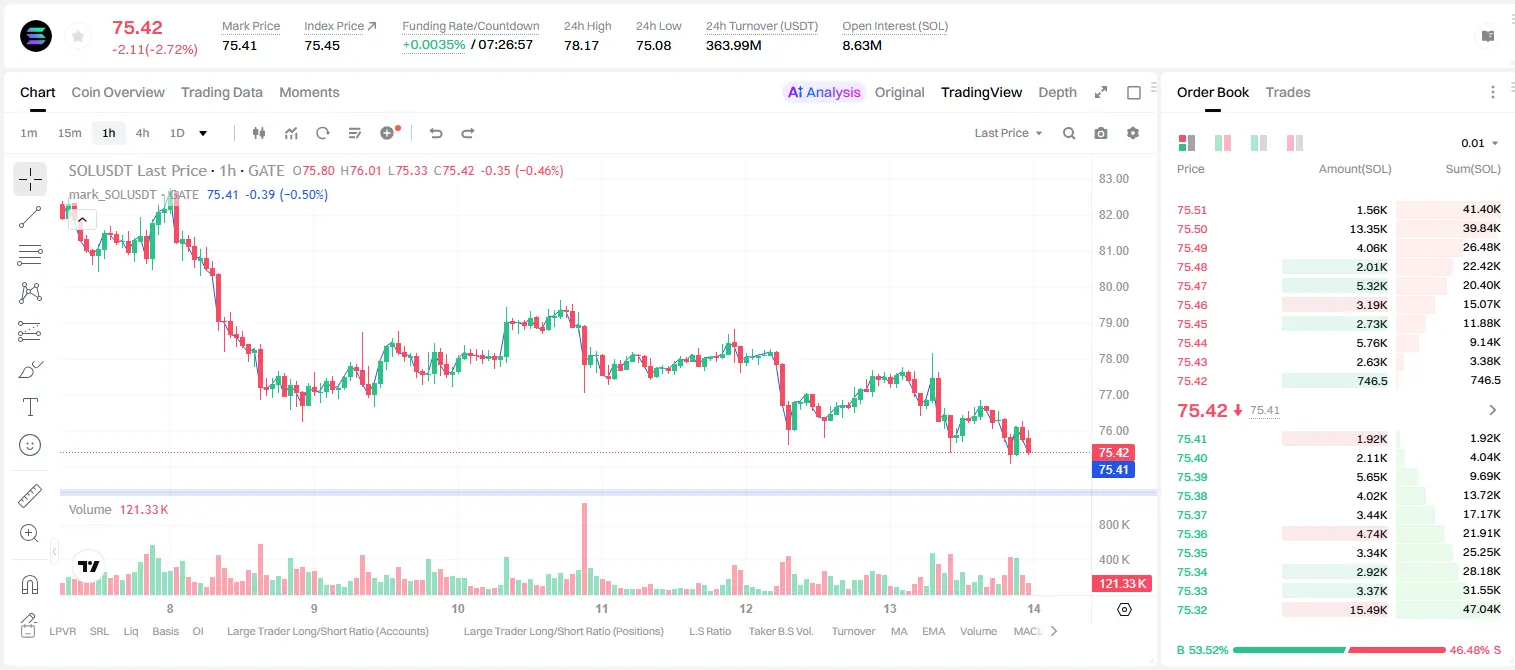Select the crosshair cursor tool
This screenshot has width=1515, height=670.
(x=30, y=179)
